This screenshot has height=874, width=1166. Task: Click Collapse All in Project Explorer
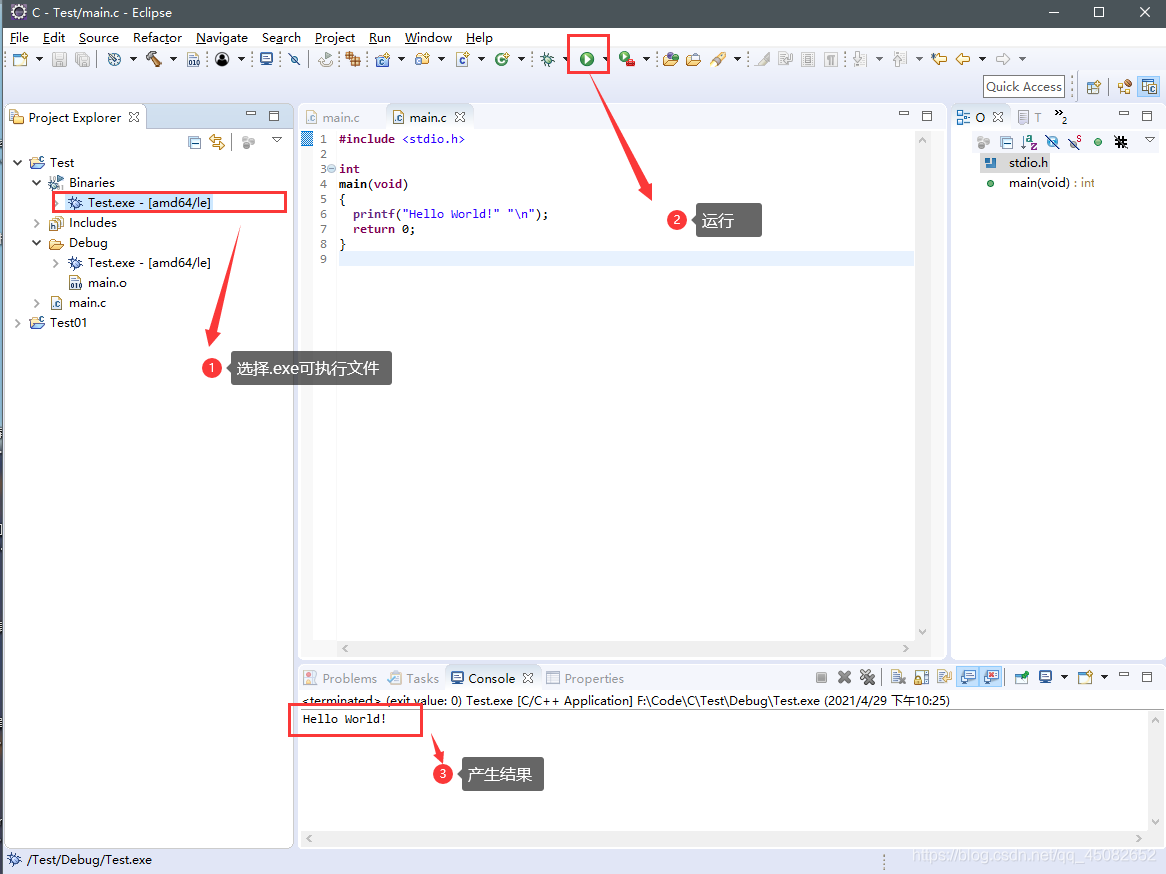point(195,142)
